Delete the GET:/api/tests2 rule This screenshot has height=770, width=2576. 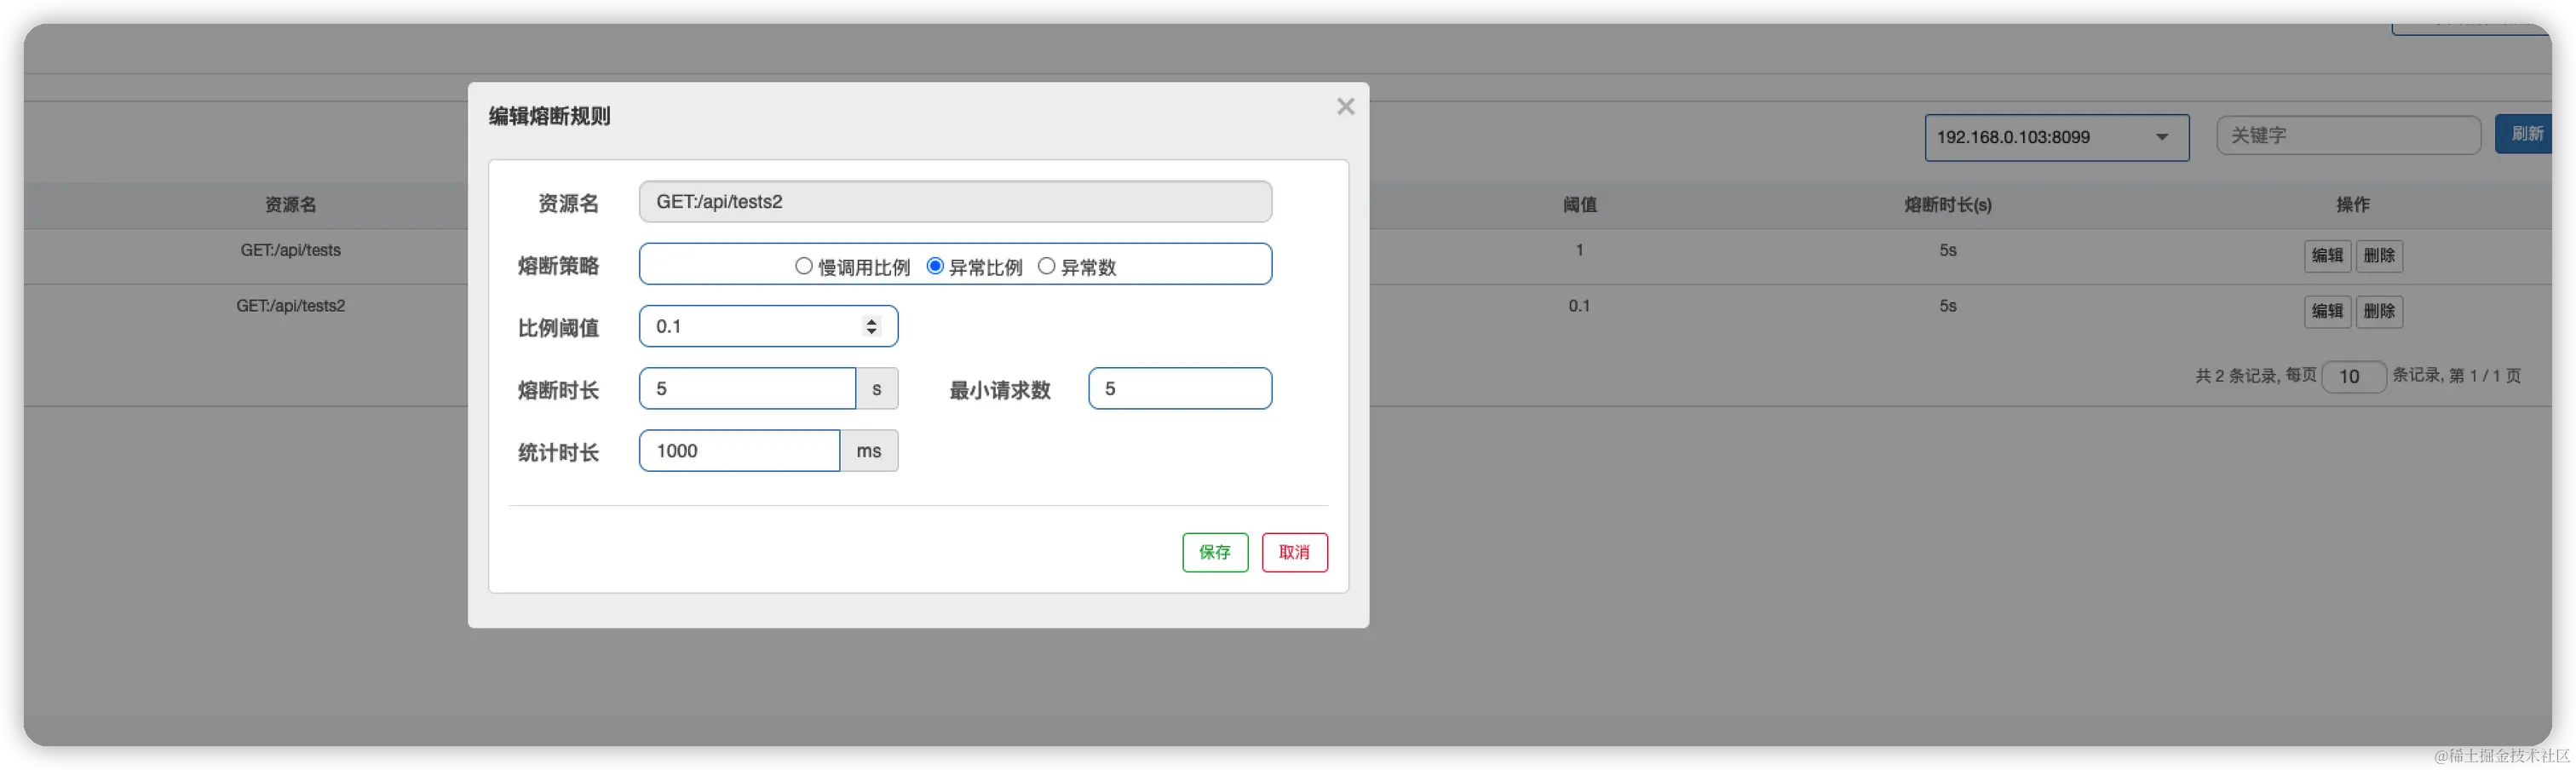2379,312
